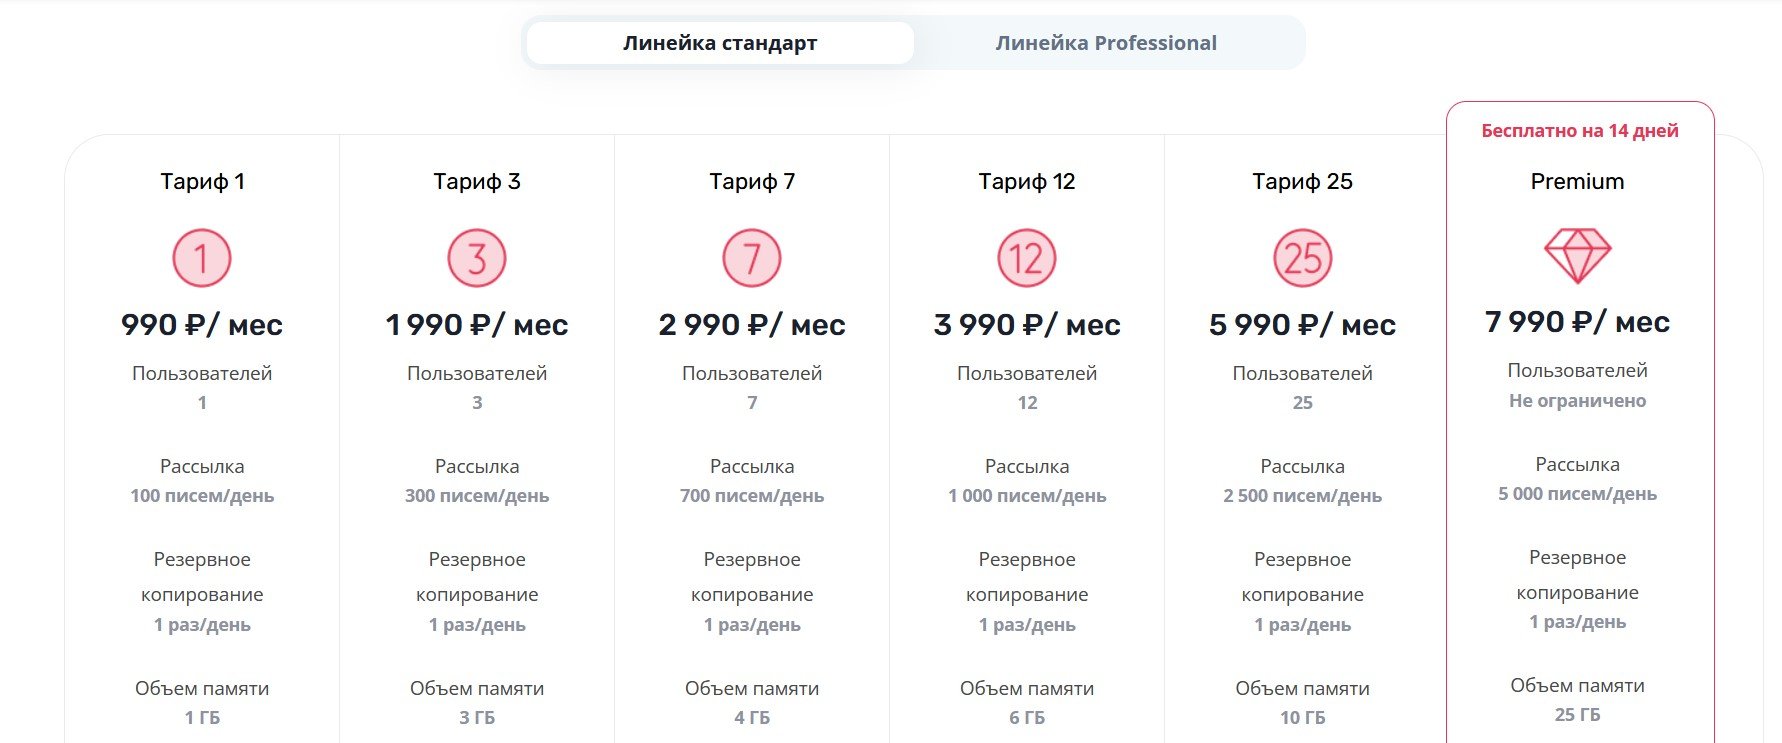Click the circled number 12 tariff icon

1027,258
